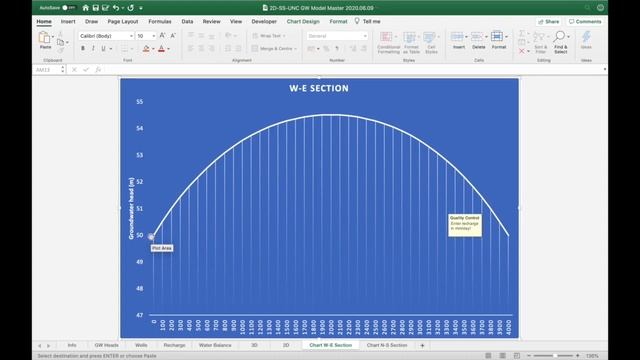Open the Find & Select dropdown arrow
The width and height of the screenshot is (640, 360).
point(568,37)
